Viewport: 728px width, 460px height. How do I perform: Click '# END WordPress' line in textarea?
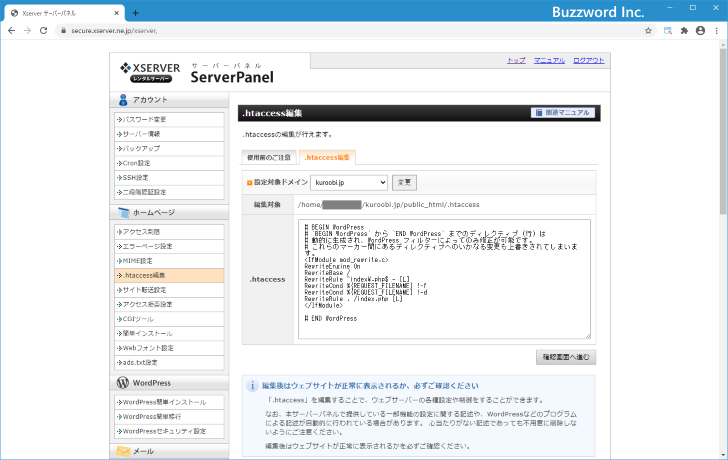(x=331, y=318)
